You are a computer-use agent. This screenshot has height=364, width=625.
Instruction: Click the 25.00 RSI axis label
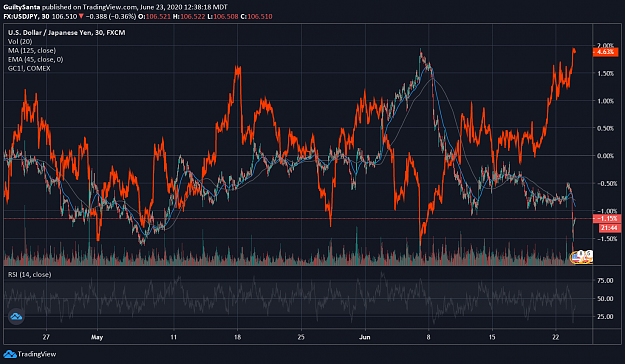[605, 317]
